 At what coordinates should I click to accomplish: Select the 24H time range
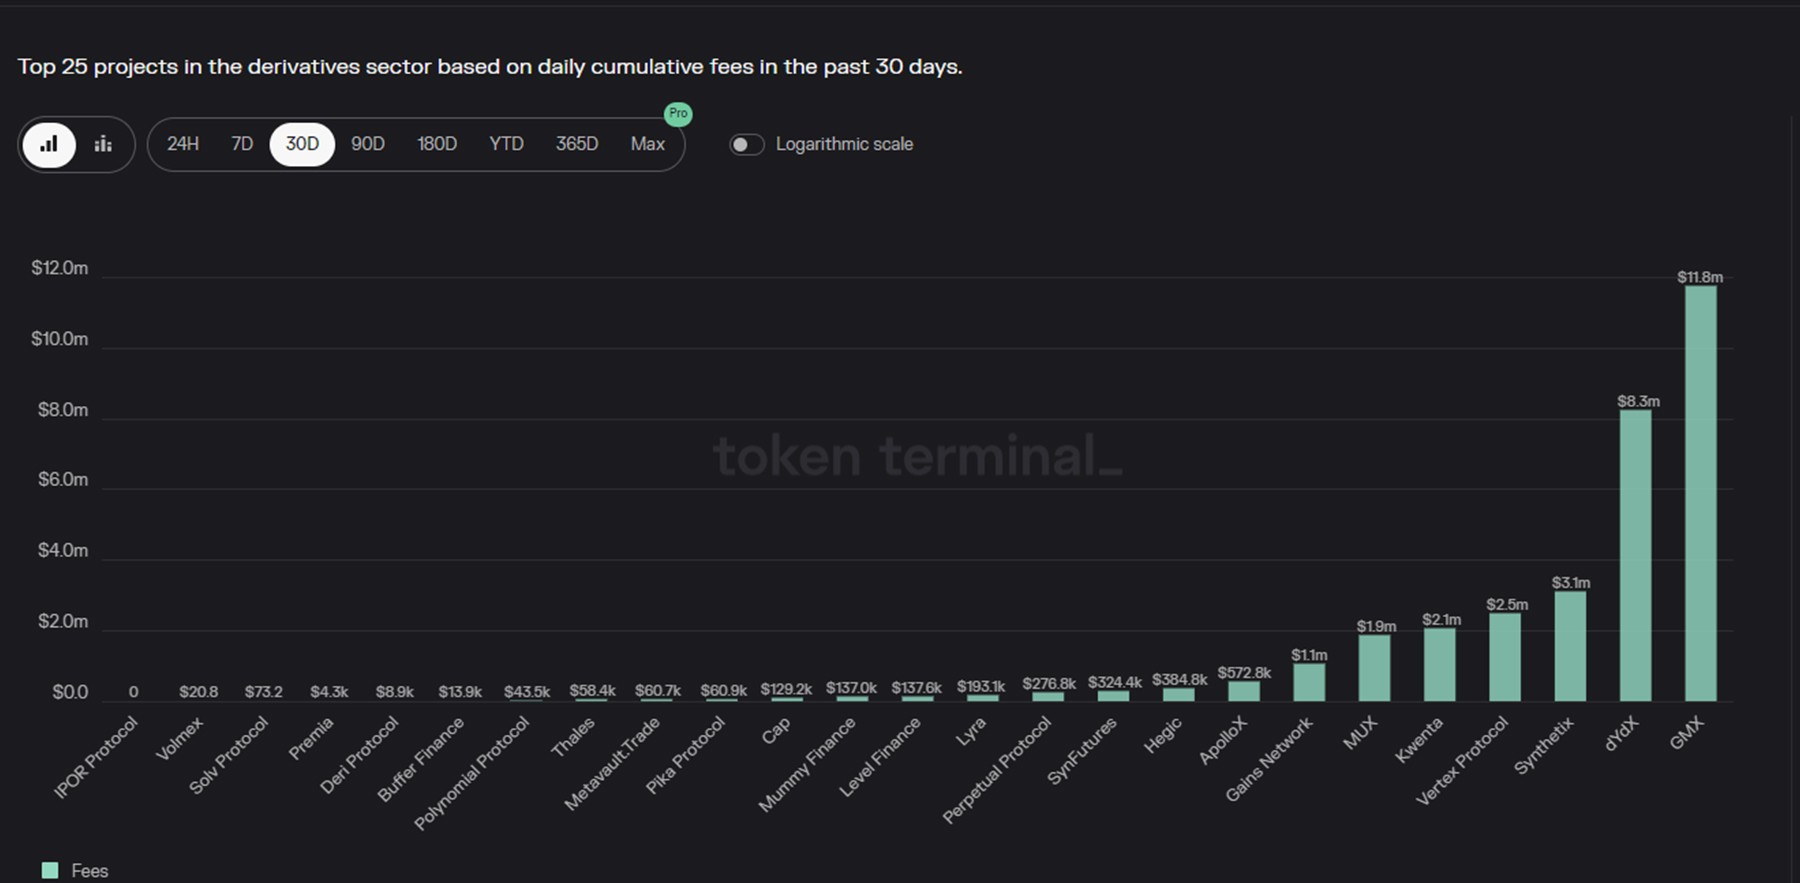point(182,144)
